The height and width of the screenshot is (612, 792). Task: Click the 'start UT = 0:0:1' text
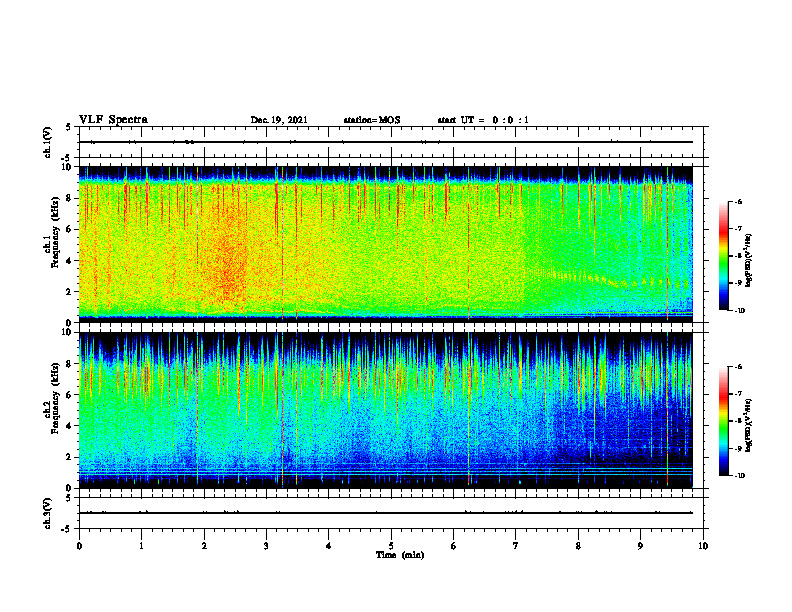point(483,120)
